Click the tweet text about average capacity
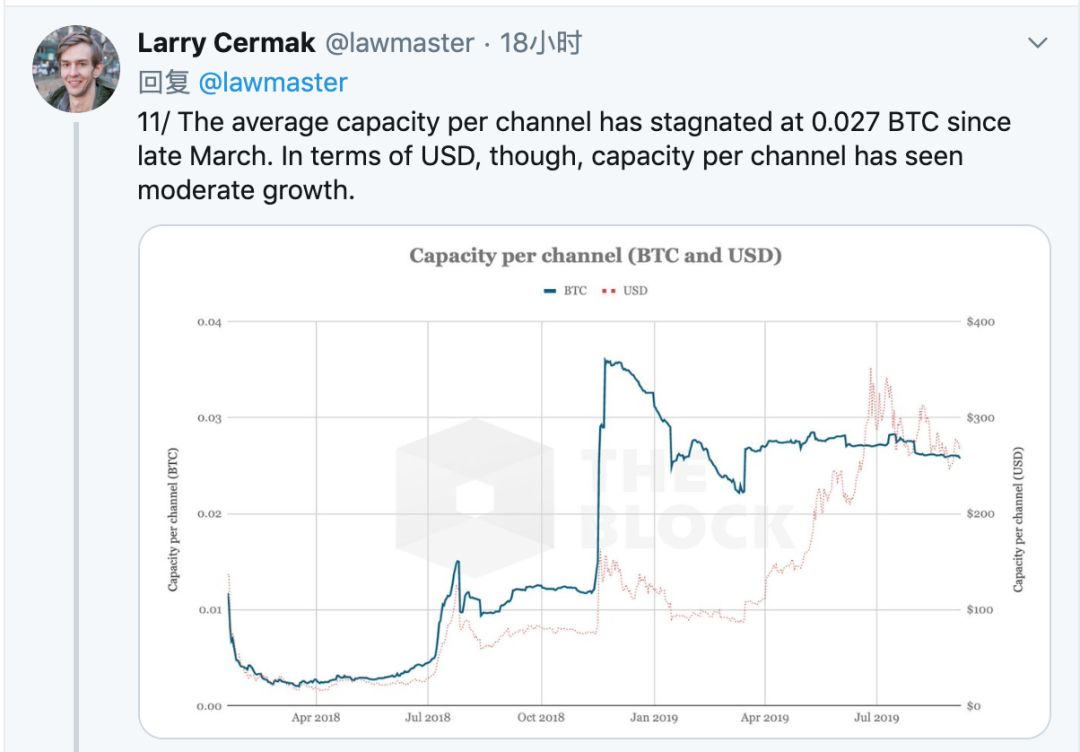The height and width of the screenshot is (752, 1080). point(574,156)
